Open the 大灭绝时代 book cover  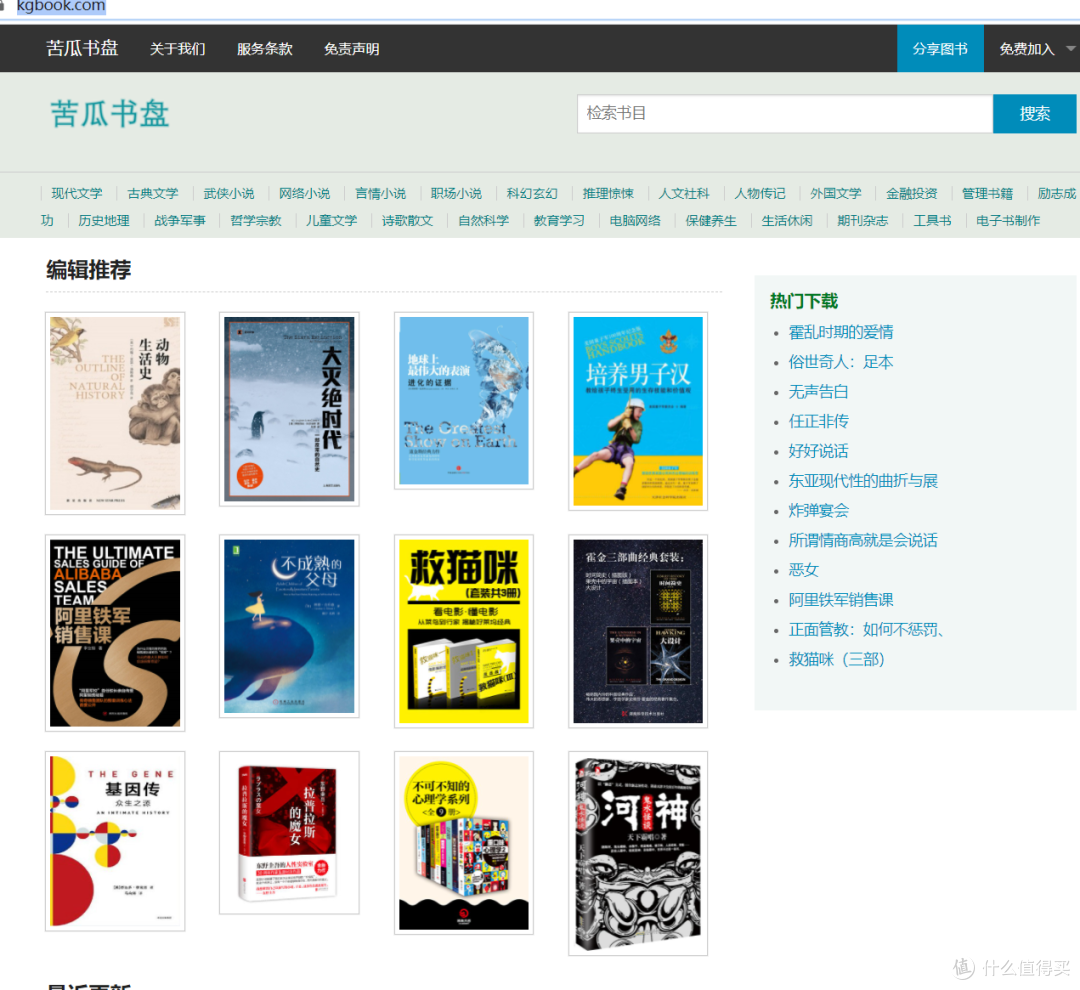[289, 409]
